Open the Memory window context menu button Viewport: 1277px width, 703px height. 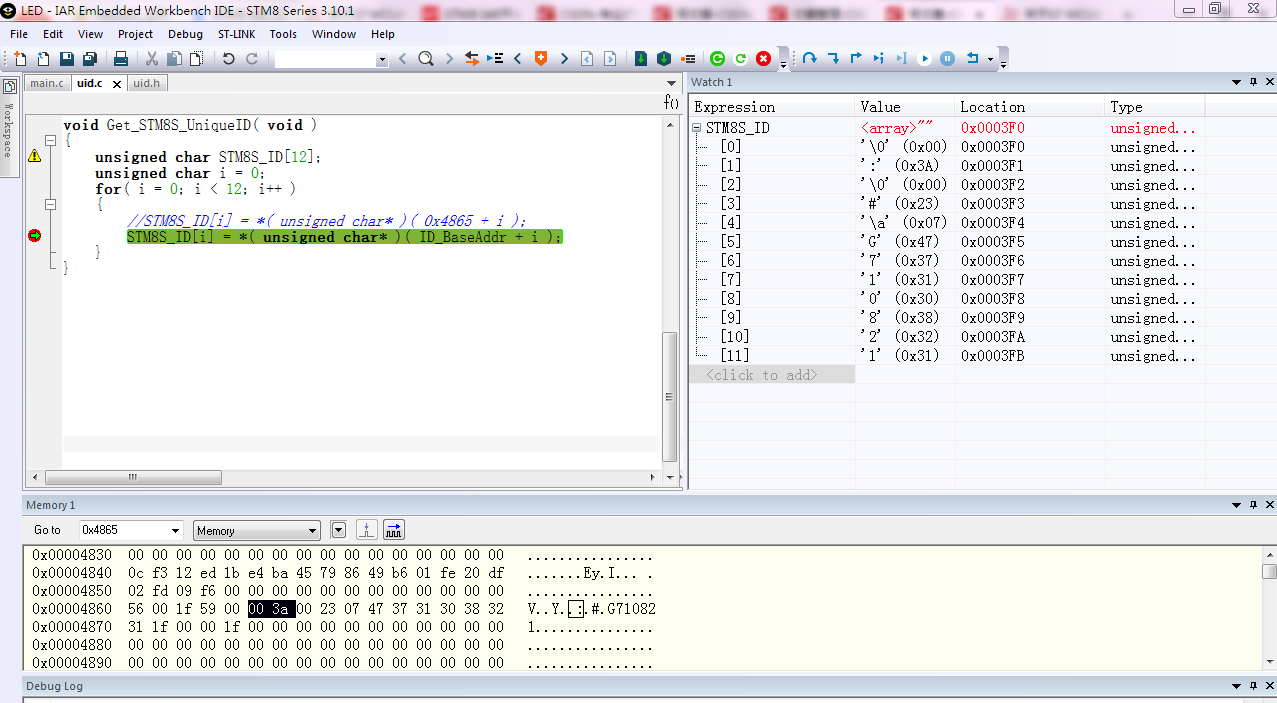coord(338,530)
